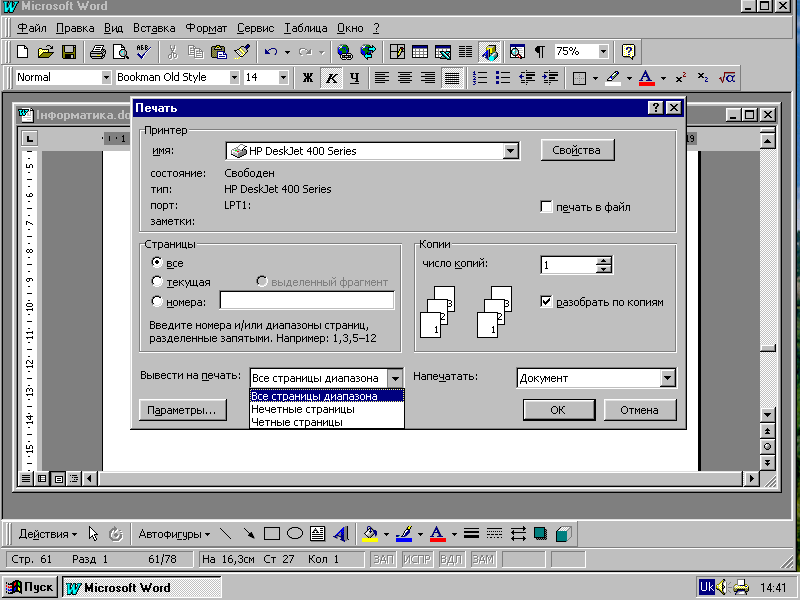Select the Rectangle drawing tool
The image size is (800, 600).
point(271,534)
